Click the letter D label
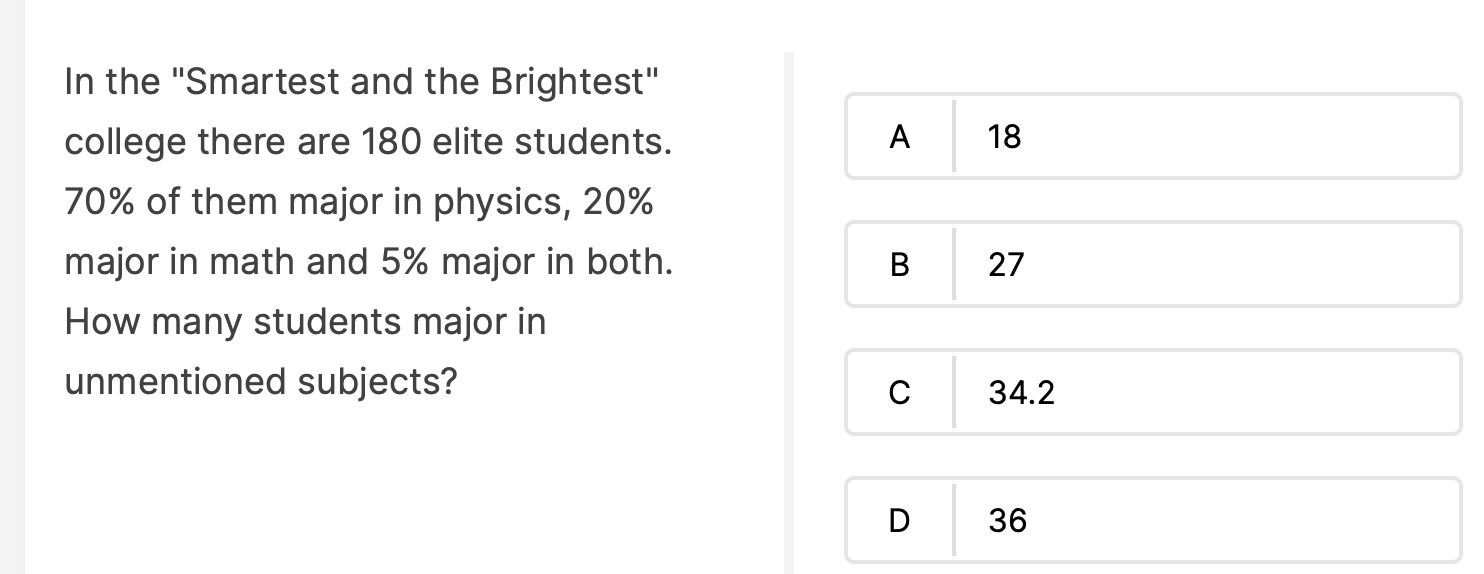The image size is (1484, 574). 899,520
